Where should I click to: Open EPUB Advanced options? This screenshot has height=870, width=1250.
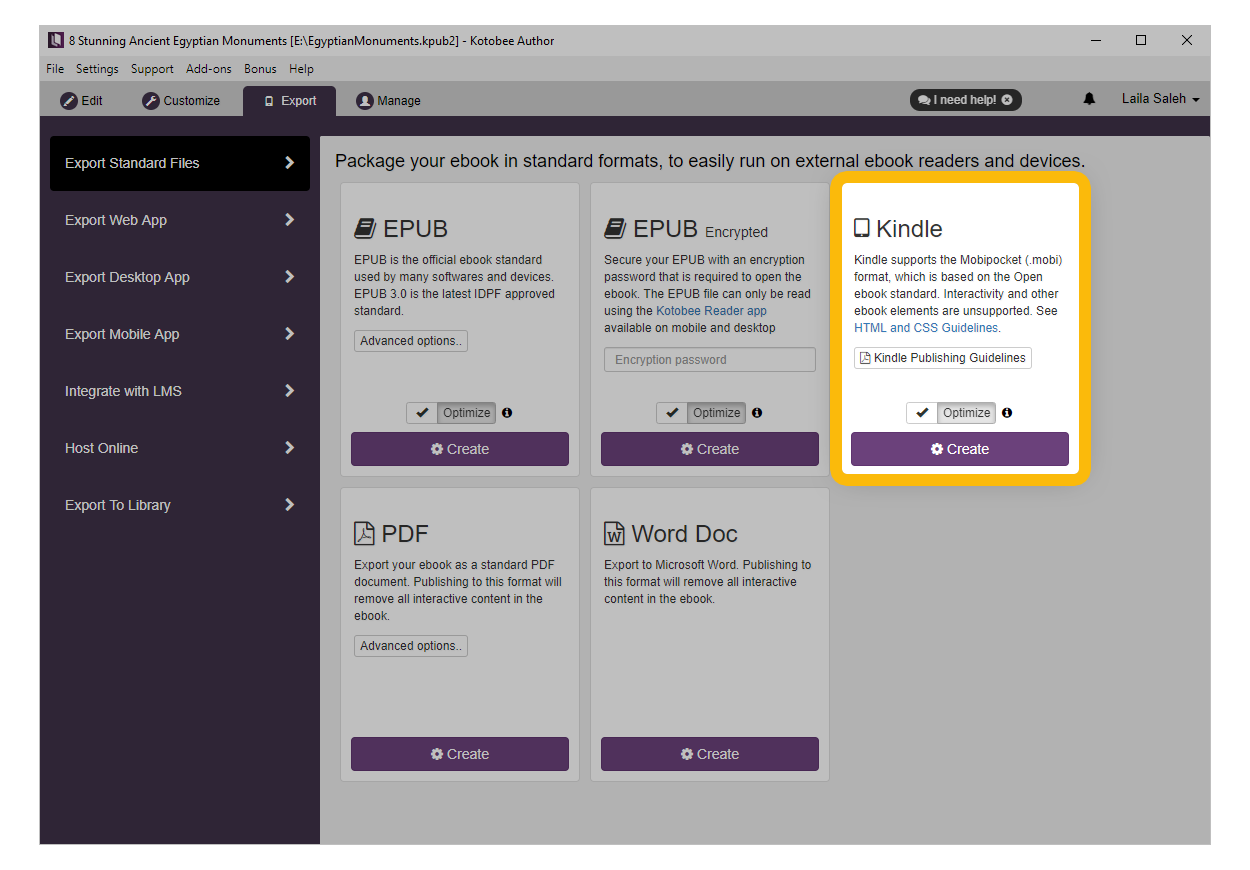click(x=411, y=341)
